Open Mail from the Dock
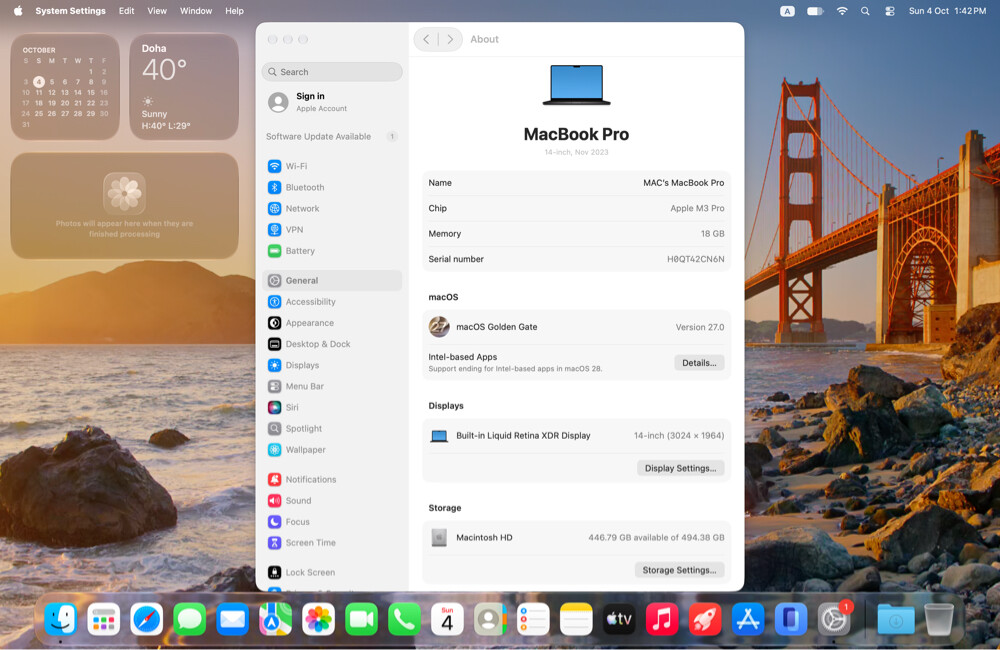The image size is (1000, 650). (233, 619)
